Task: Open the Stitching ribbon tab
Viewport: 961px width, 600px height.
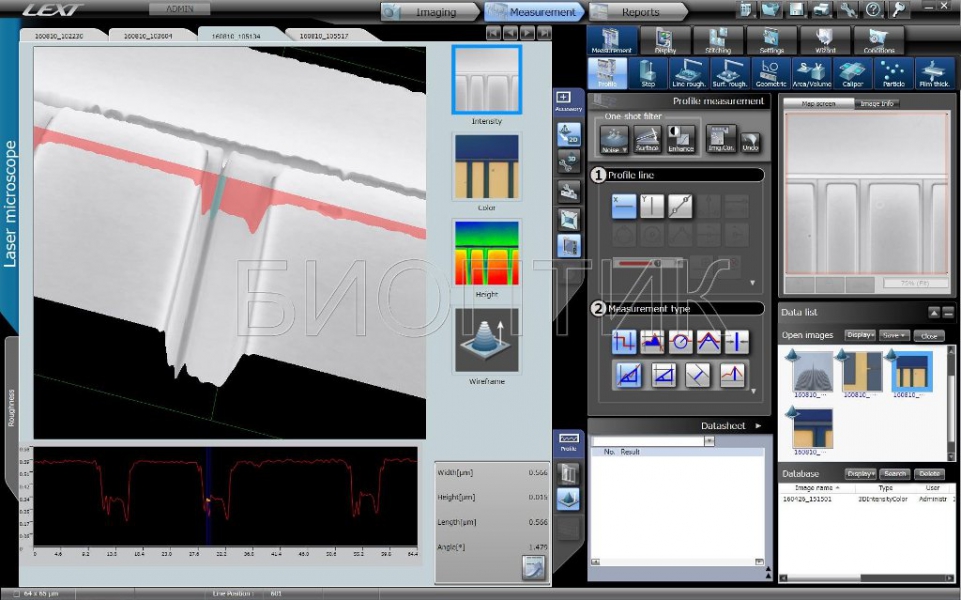Action: tap(718, 40)
